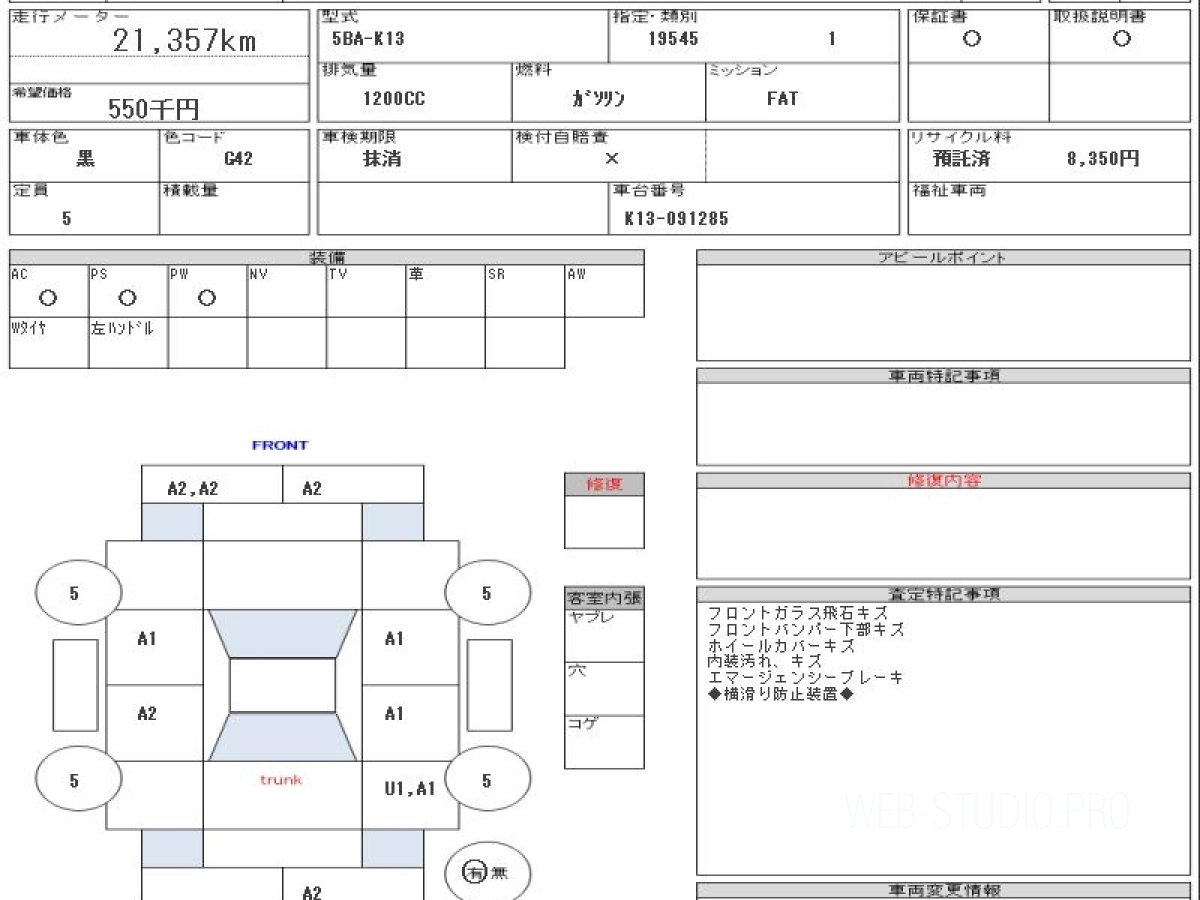Select the 左ハンドル equipment cell
This screenshot has height=900, width=1200.
coord(128,342)
